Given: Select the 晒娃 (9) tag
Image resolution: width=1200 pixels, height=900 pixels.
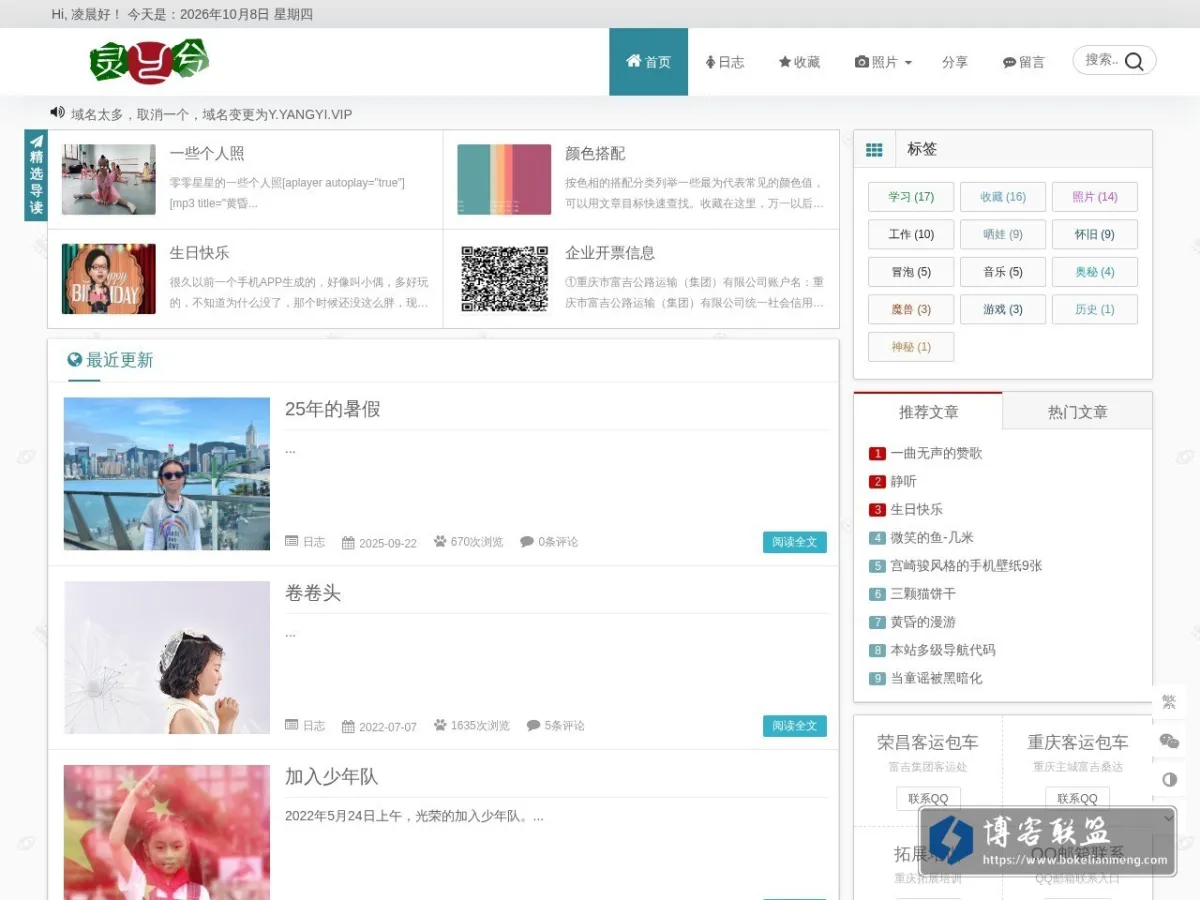Looking at the screenshot, I should coord(1003,234).
